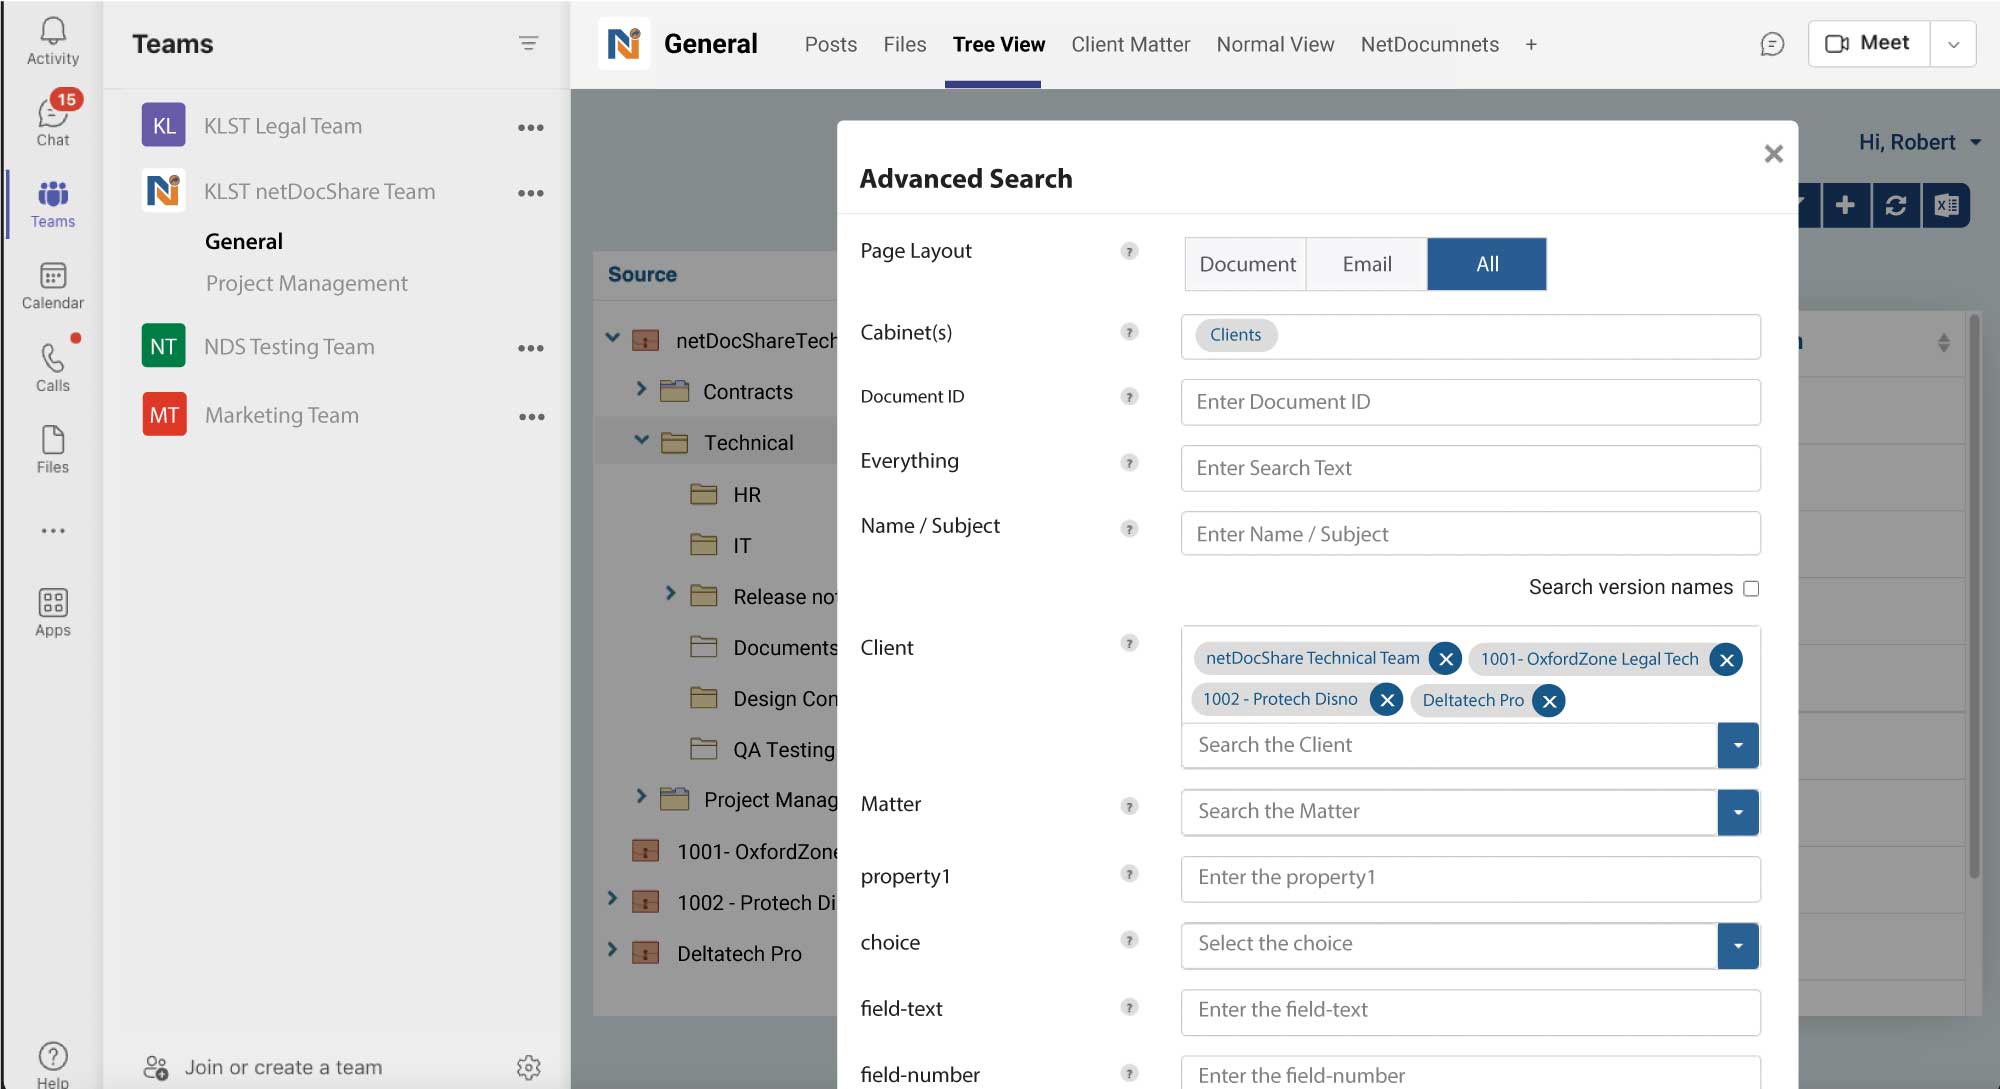Expand the Release notes folder
This screenshot has width=2000, height=1089.
click(670, 593)
